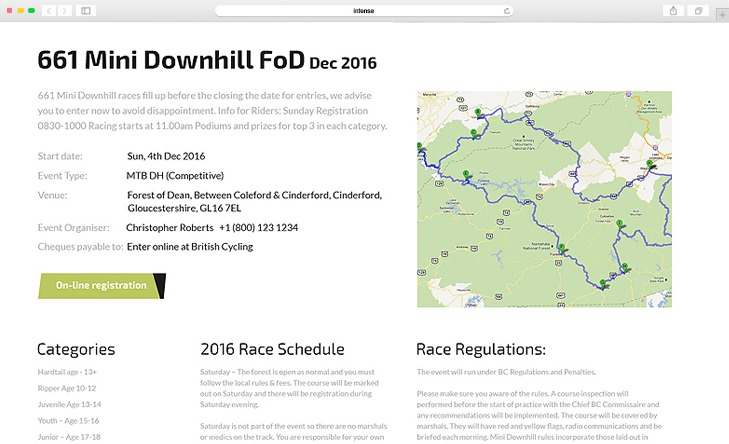Viewport: 729px width, 444px height.
Task: Reload the current page
Action: tap(507, 10)
